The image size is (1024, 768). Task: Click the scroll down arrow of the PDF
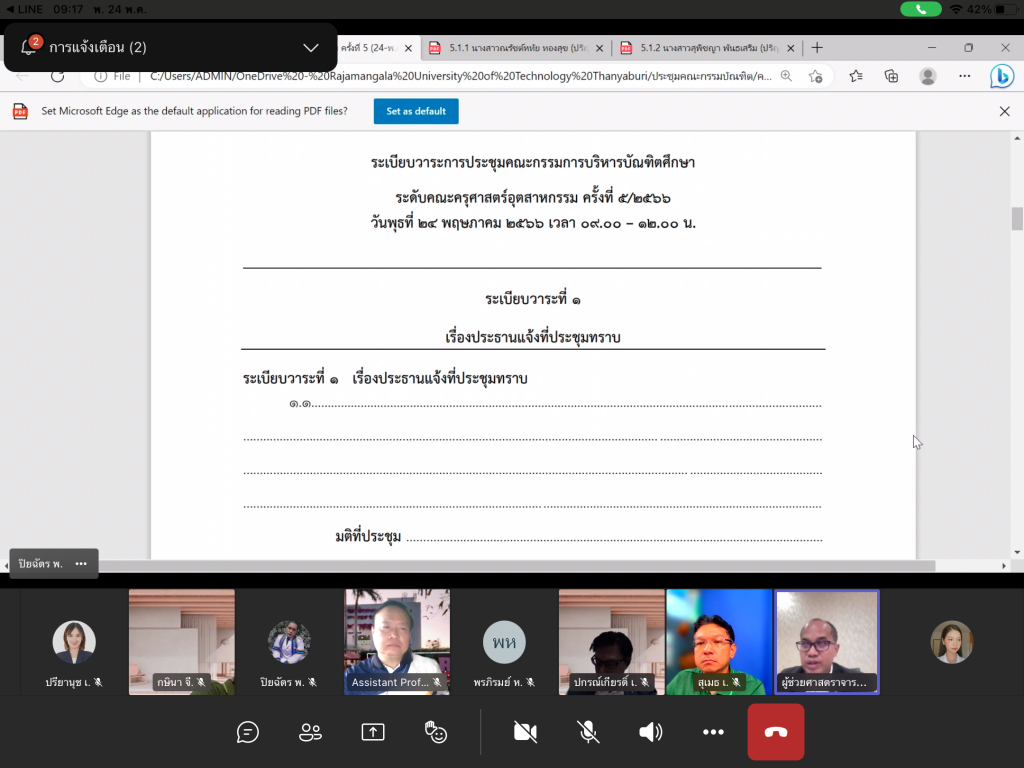(x=1017, y=552)
